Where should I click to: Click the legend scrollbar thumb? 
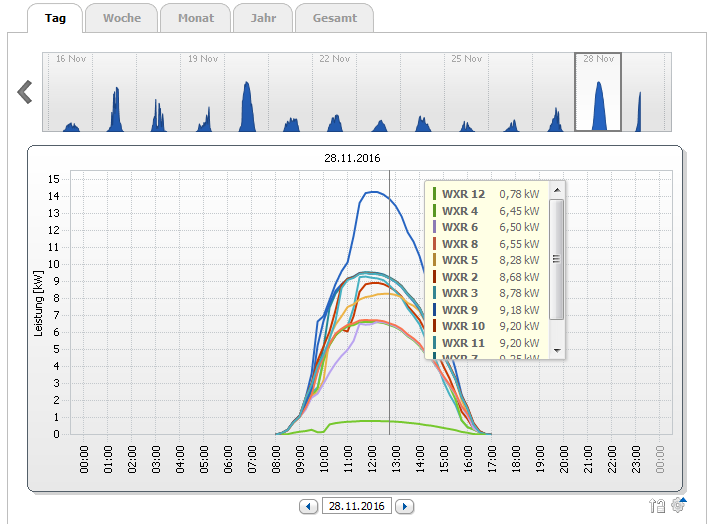point(556,259)
